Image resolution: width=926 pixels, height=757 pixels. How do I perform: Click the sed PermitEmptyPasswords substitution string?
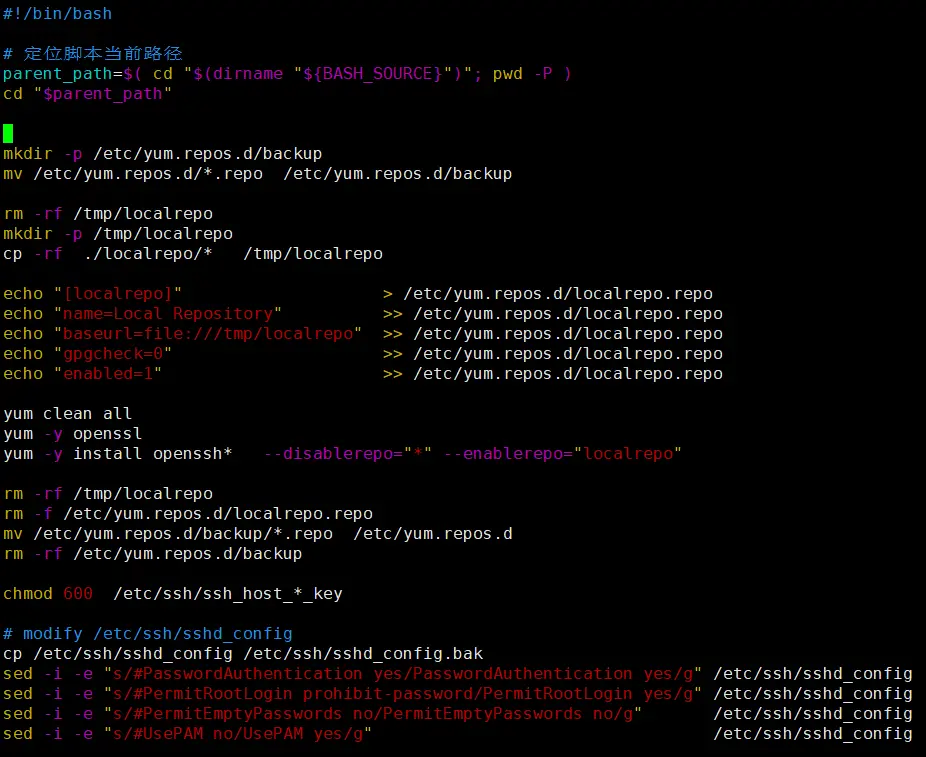[x=373, y=714]
